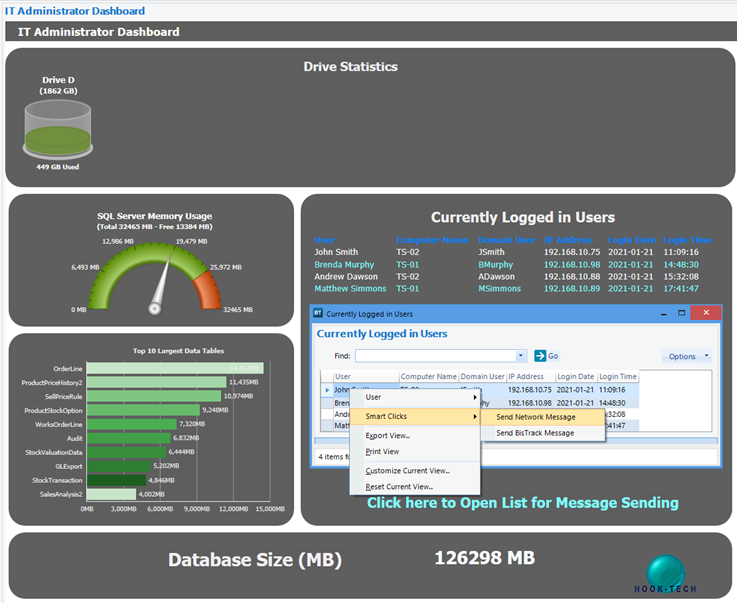Open the Find combo box dropdown arrow
The height and width of the screenshot is (603, 737).
(520, 356)
